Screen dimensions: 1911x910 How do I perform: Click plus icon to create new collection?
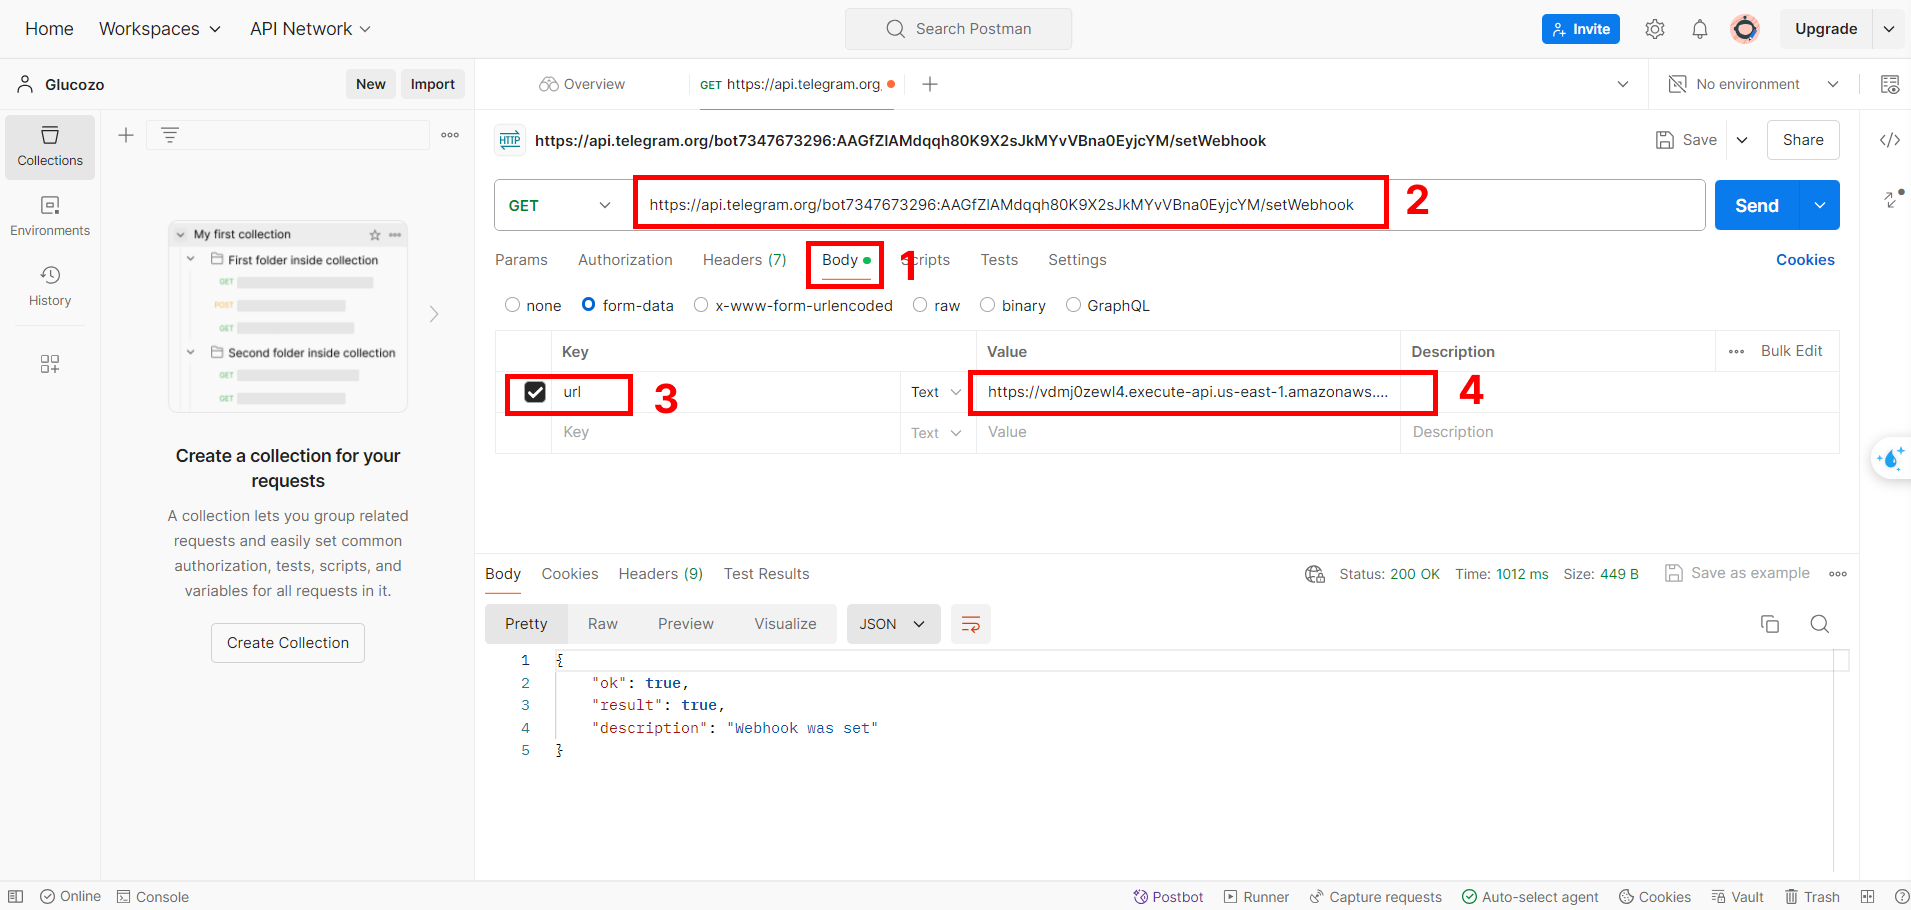click(126, 135)
